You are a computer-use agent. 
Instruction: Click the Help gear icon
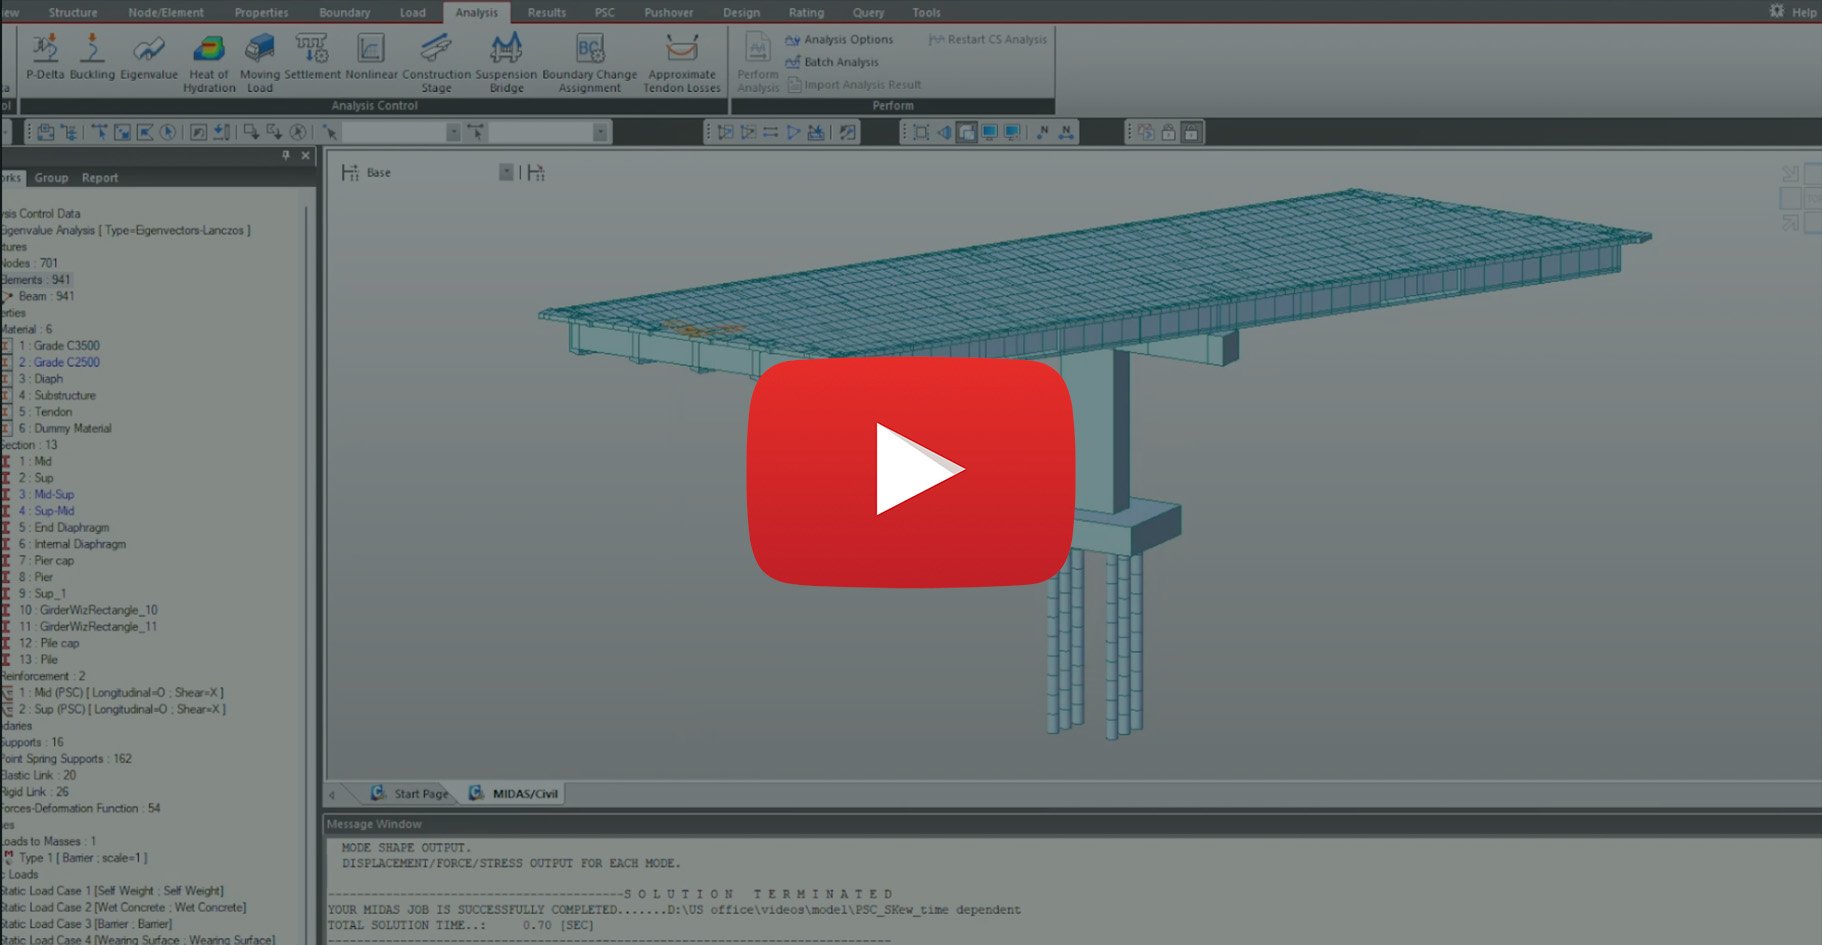[1776, 11]
